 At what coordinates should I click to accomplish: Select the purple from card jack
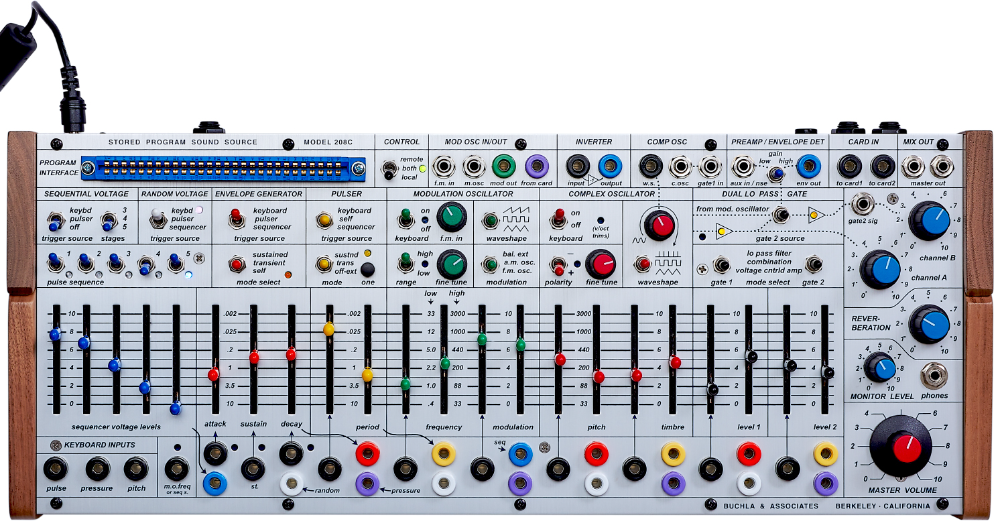pos(537,165)
